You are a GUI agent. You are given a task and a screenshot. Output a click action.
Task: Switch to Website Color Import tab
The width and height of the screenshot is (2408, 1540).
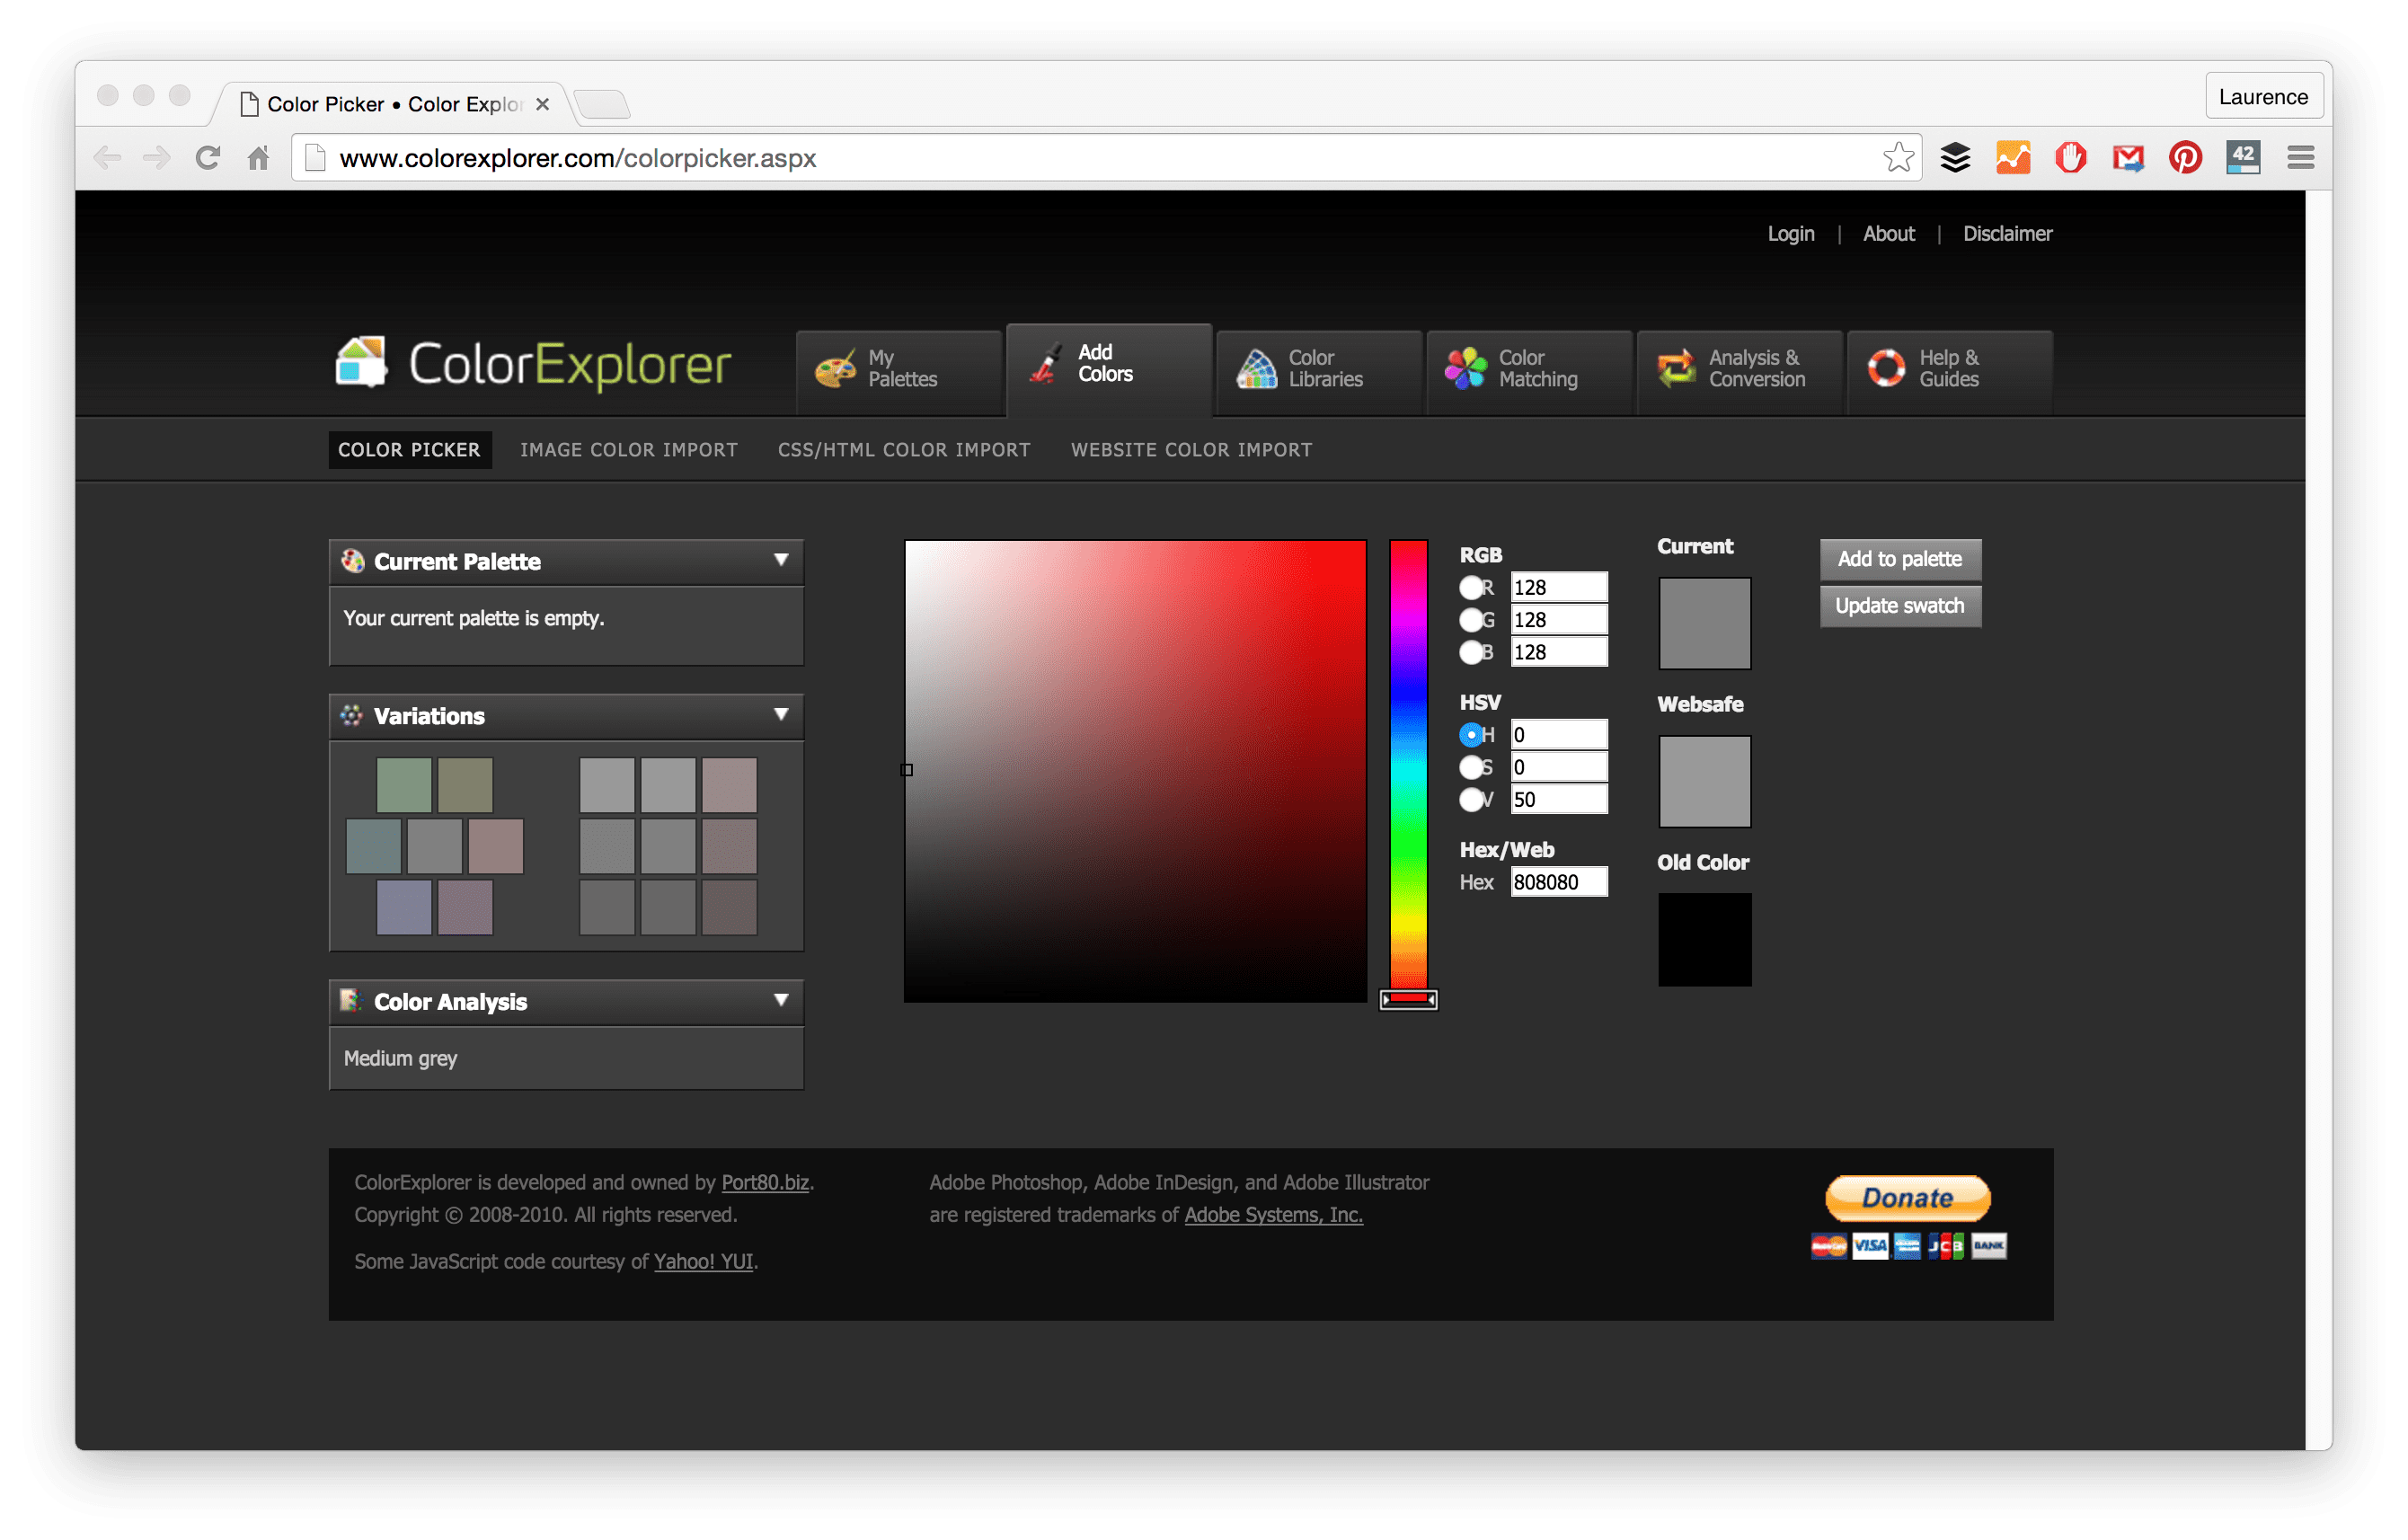point(1191,449)
